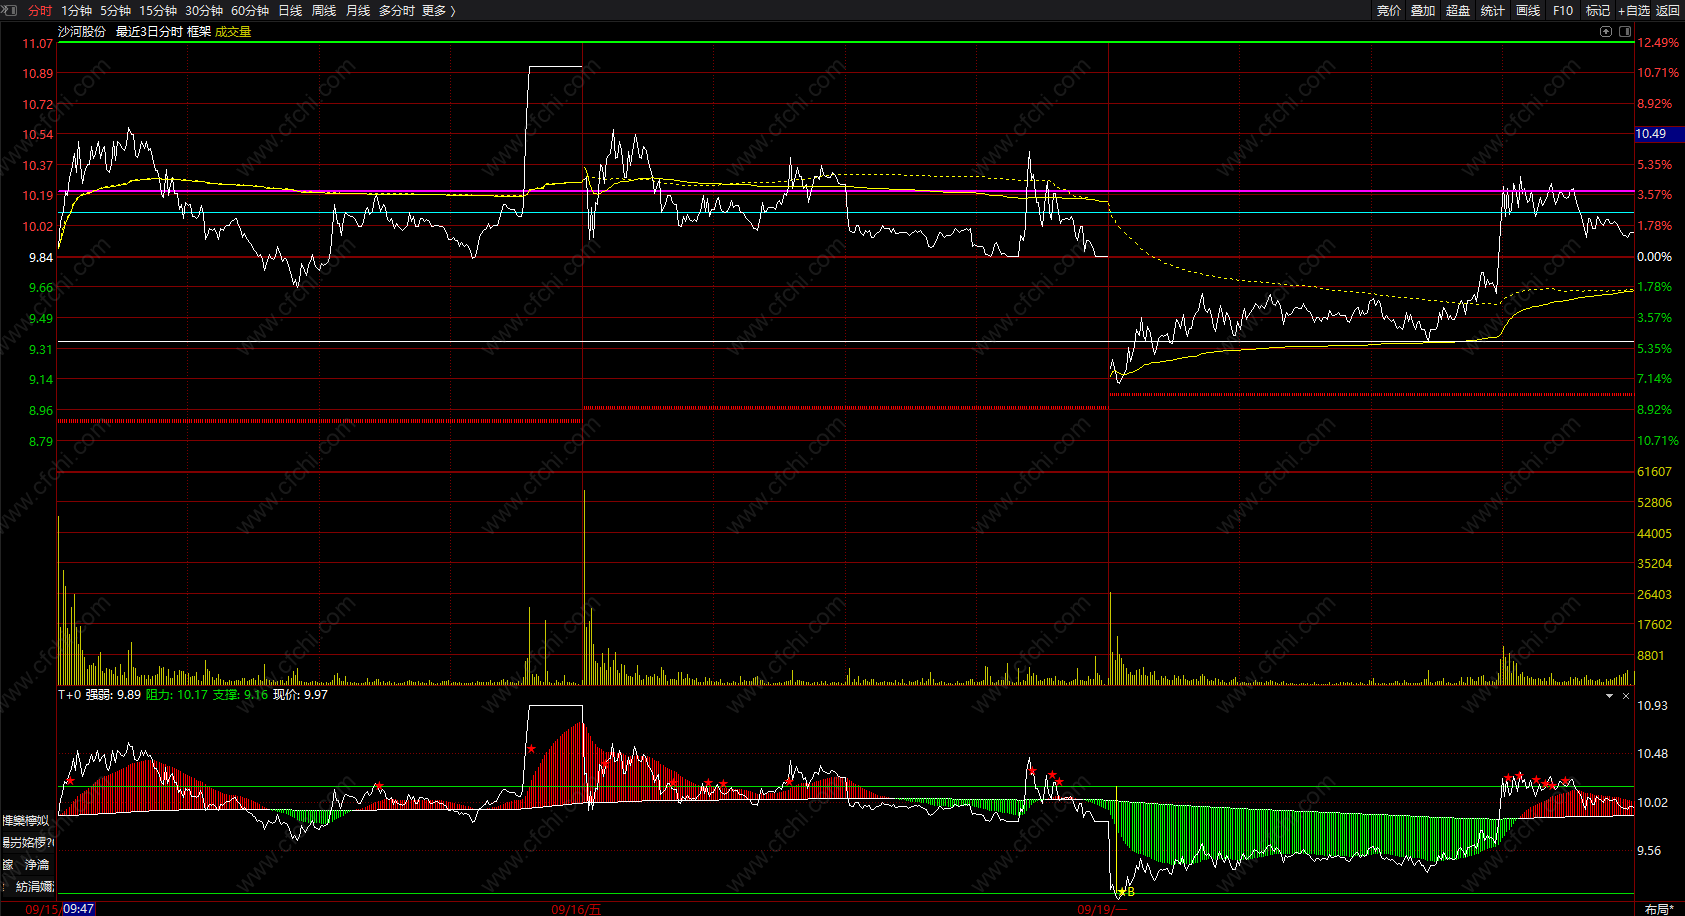Click the 8801 volume axis label
Viewport: 1685px width, 916px height.
coord(1651,656)
